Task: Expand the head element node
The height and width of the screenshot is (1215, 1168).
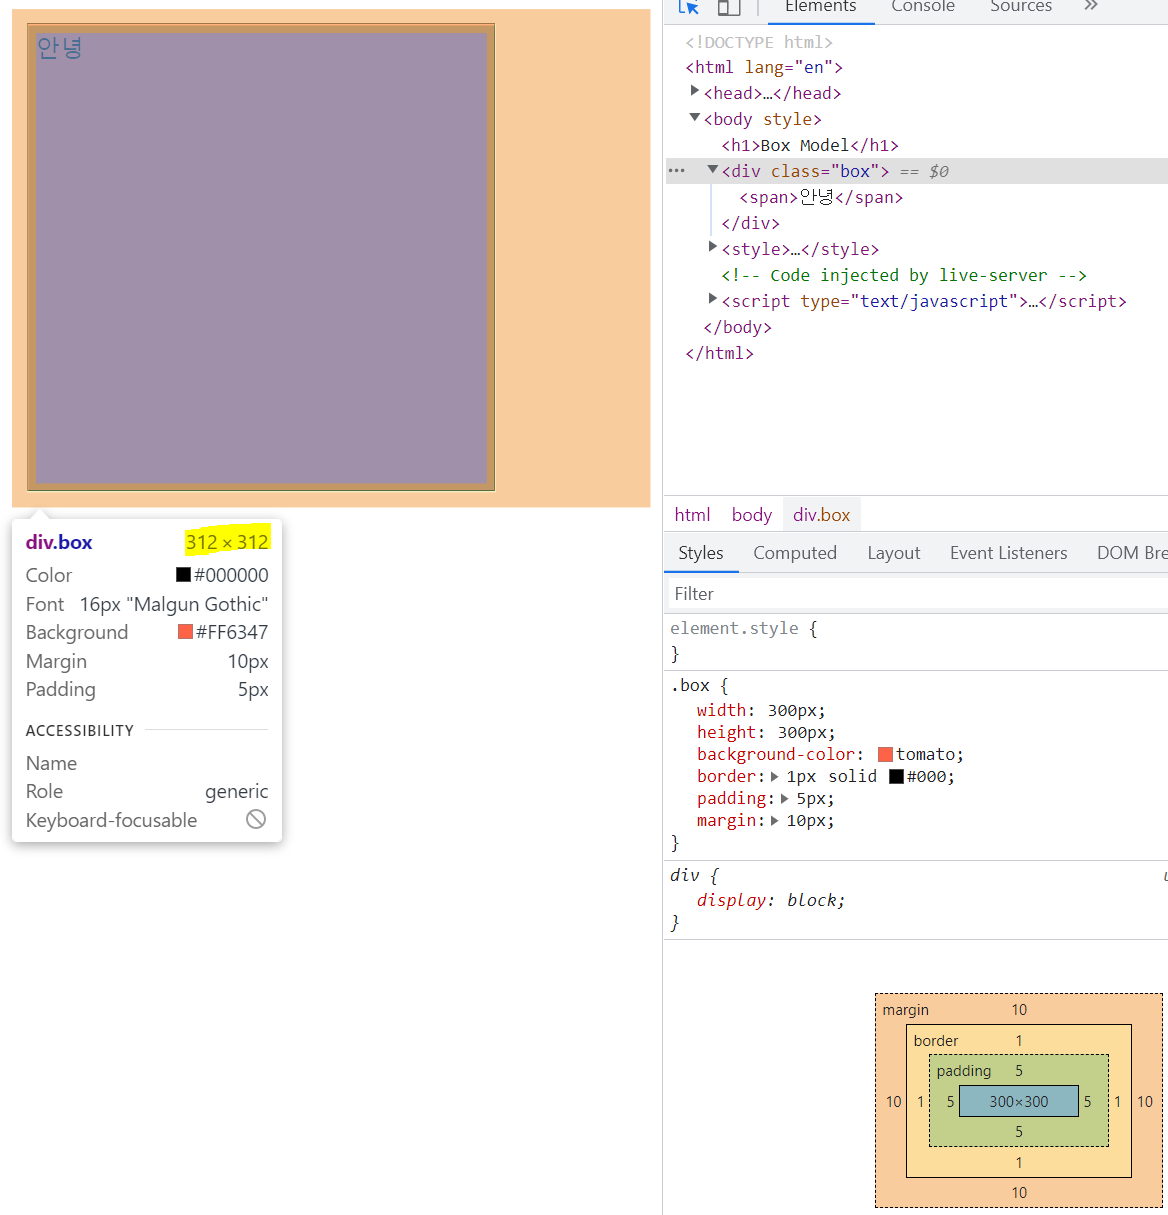Action: coord(695,92)
